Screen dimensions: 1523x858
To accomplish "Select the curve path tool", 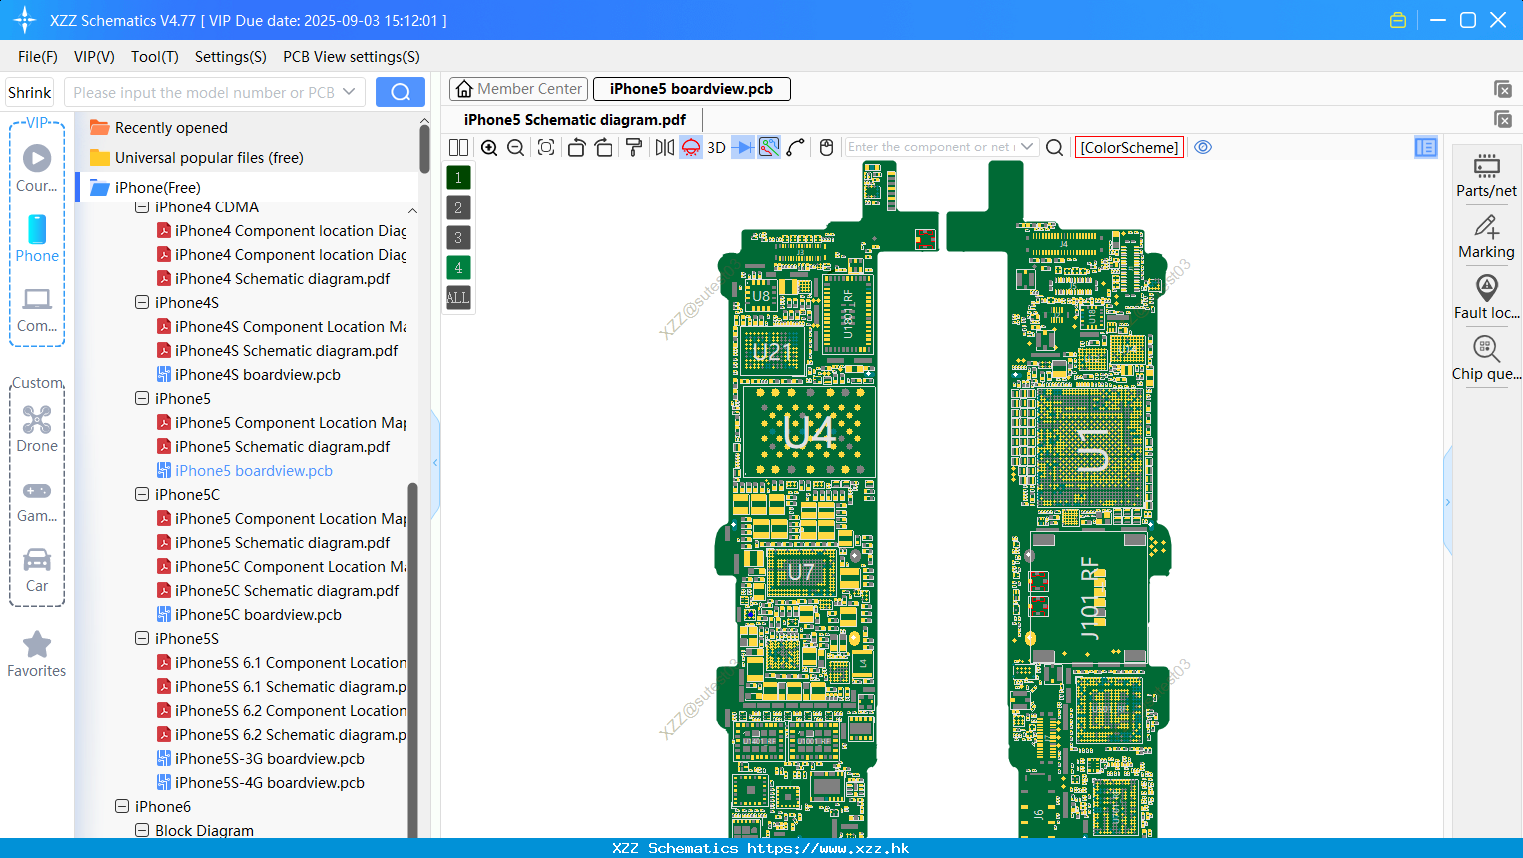I will [796, 147].
